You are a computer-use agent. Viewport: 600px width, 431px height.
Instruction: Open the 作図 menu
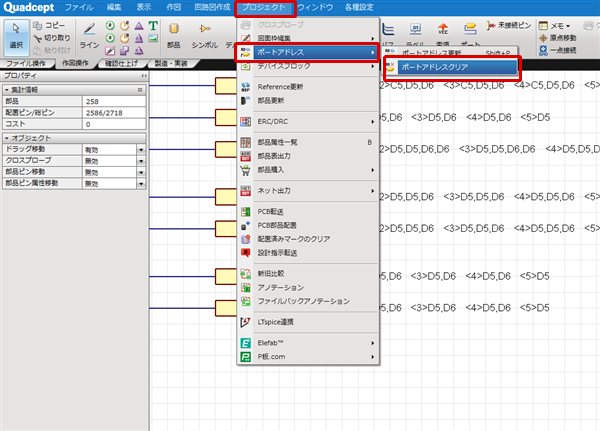pyautogui.click(x=174, y=7)
